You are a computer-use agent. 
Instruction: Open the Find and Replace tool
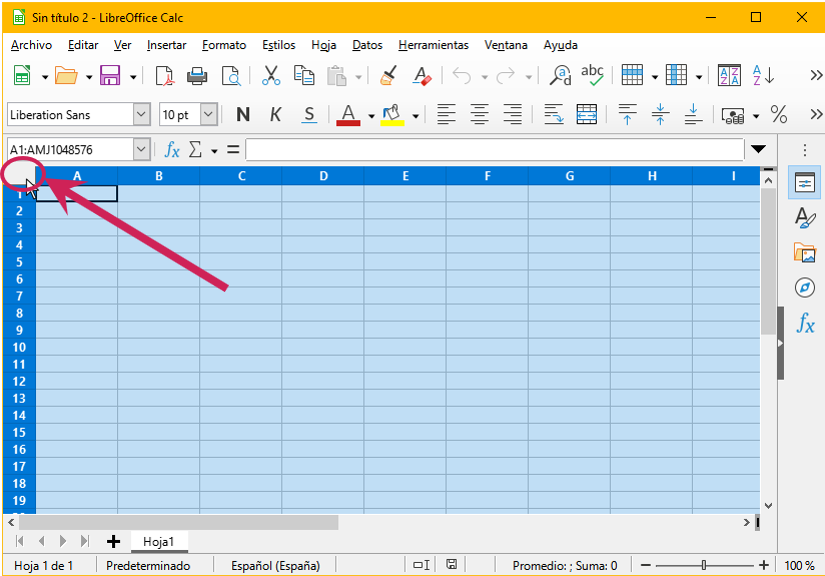pos(561,76)
